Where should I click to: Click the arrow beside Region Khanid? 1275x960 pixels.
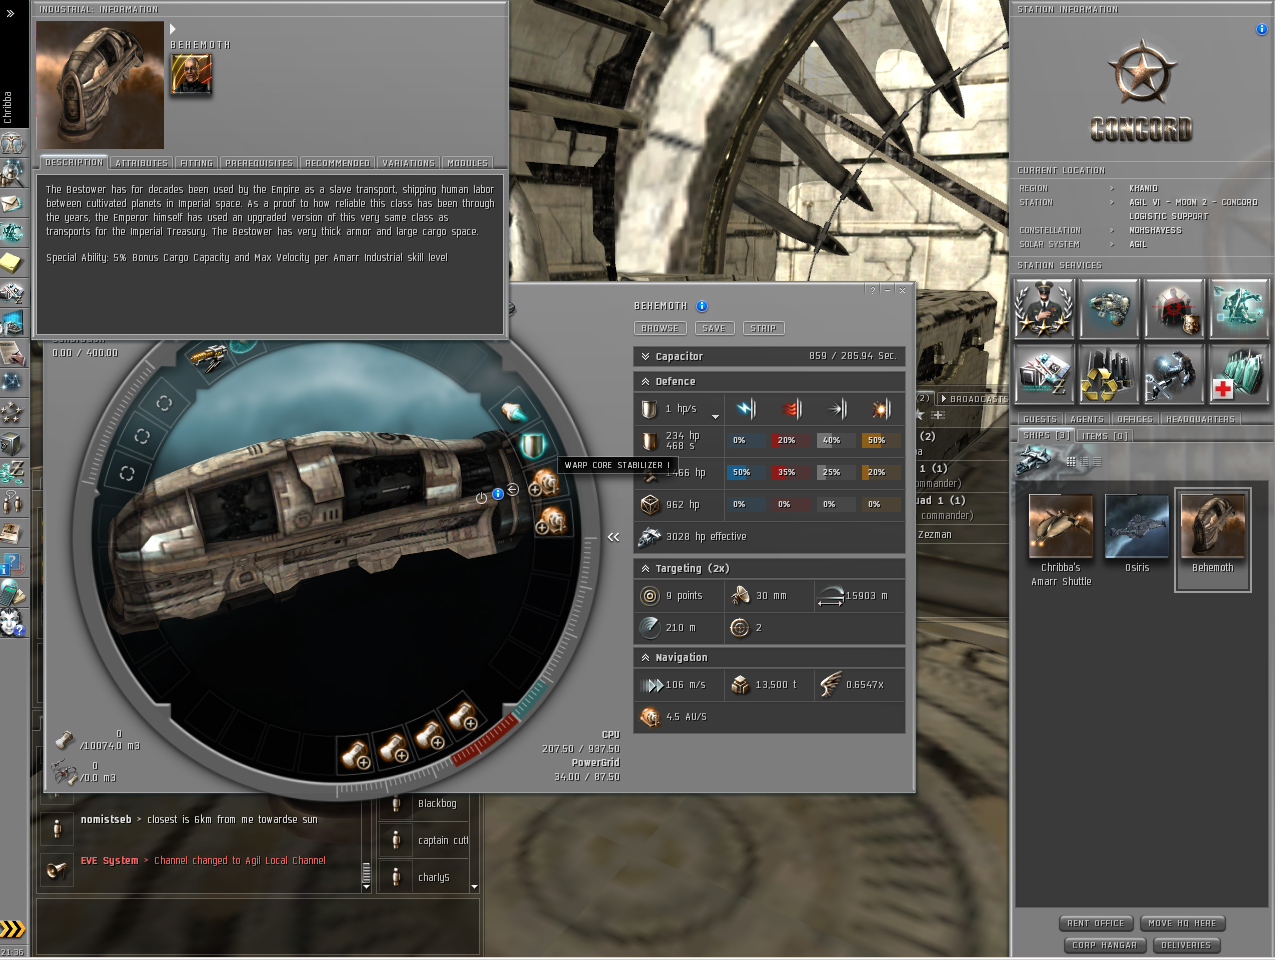click(x=1111, y=188)
